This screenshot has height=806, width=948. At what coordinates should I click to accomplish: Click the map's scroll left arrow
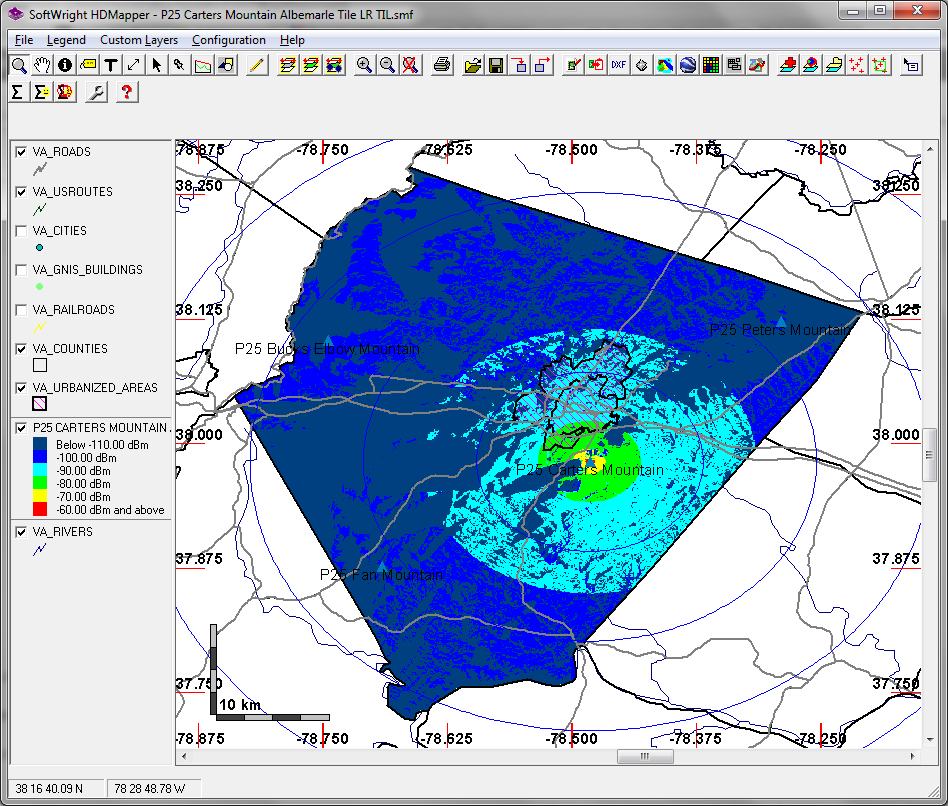pos(184,756)
